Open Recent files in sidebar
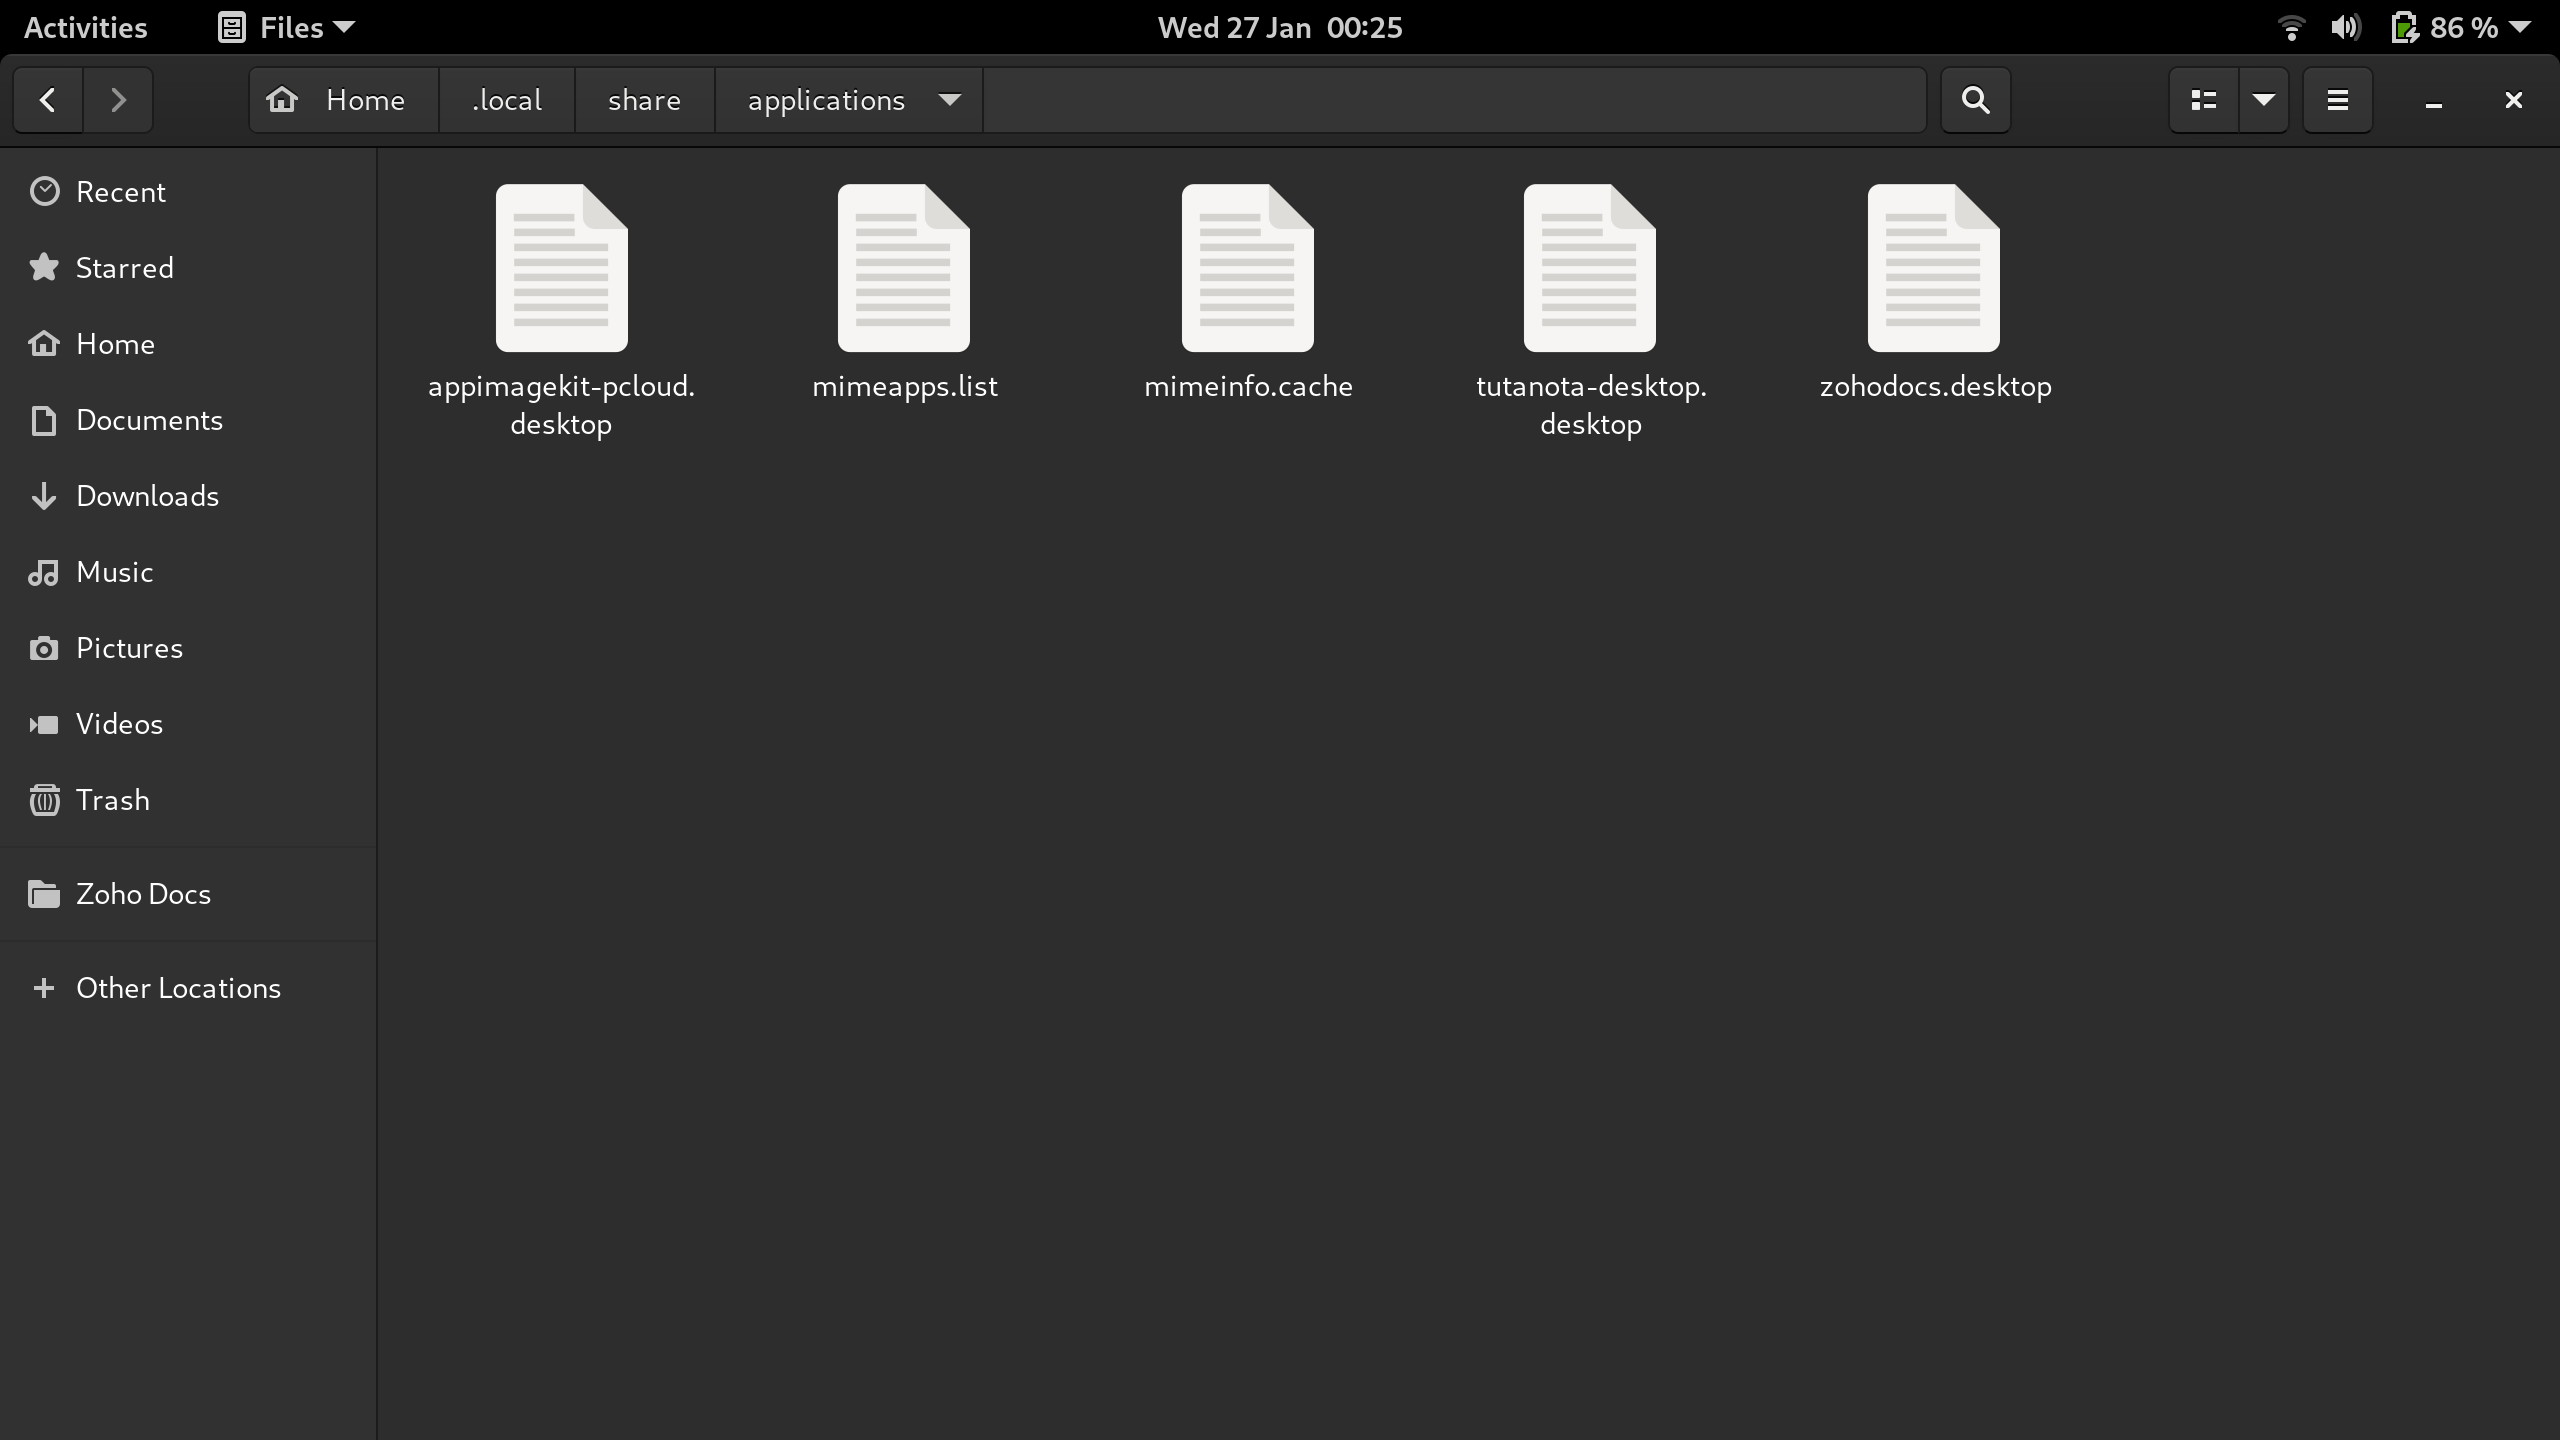 pos(120,192)
